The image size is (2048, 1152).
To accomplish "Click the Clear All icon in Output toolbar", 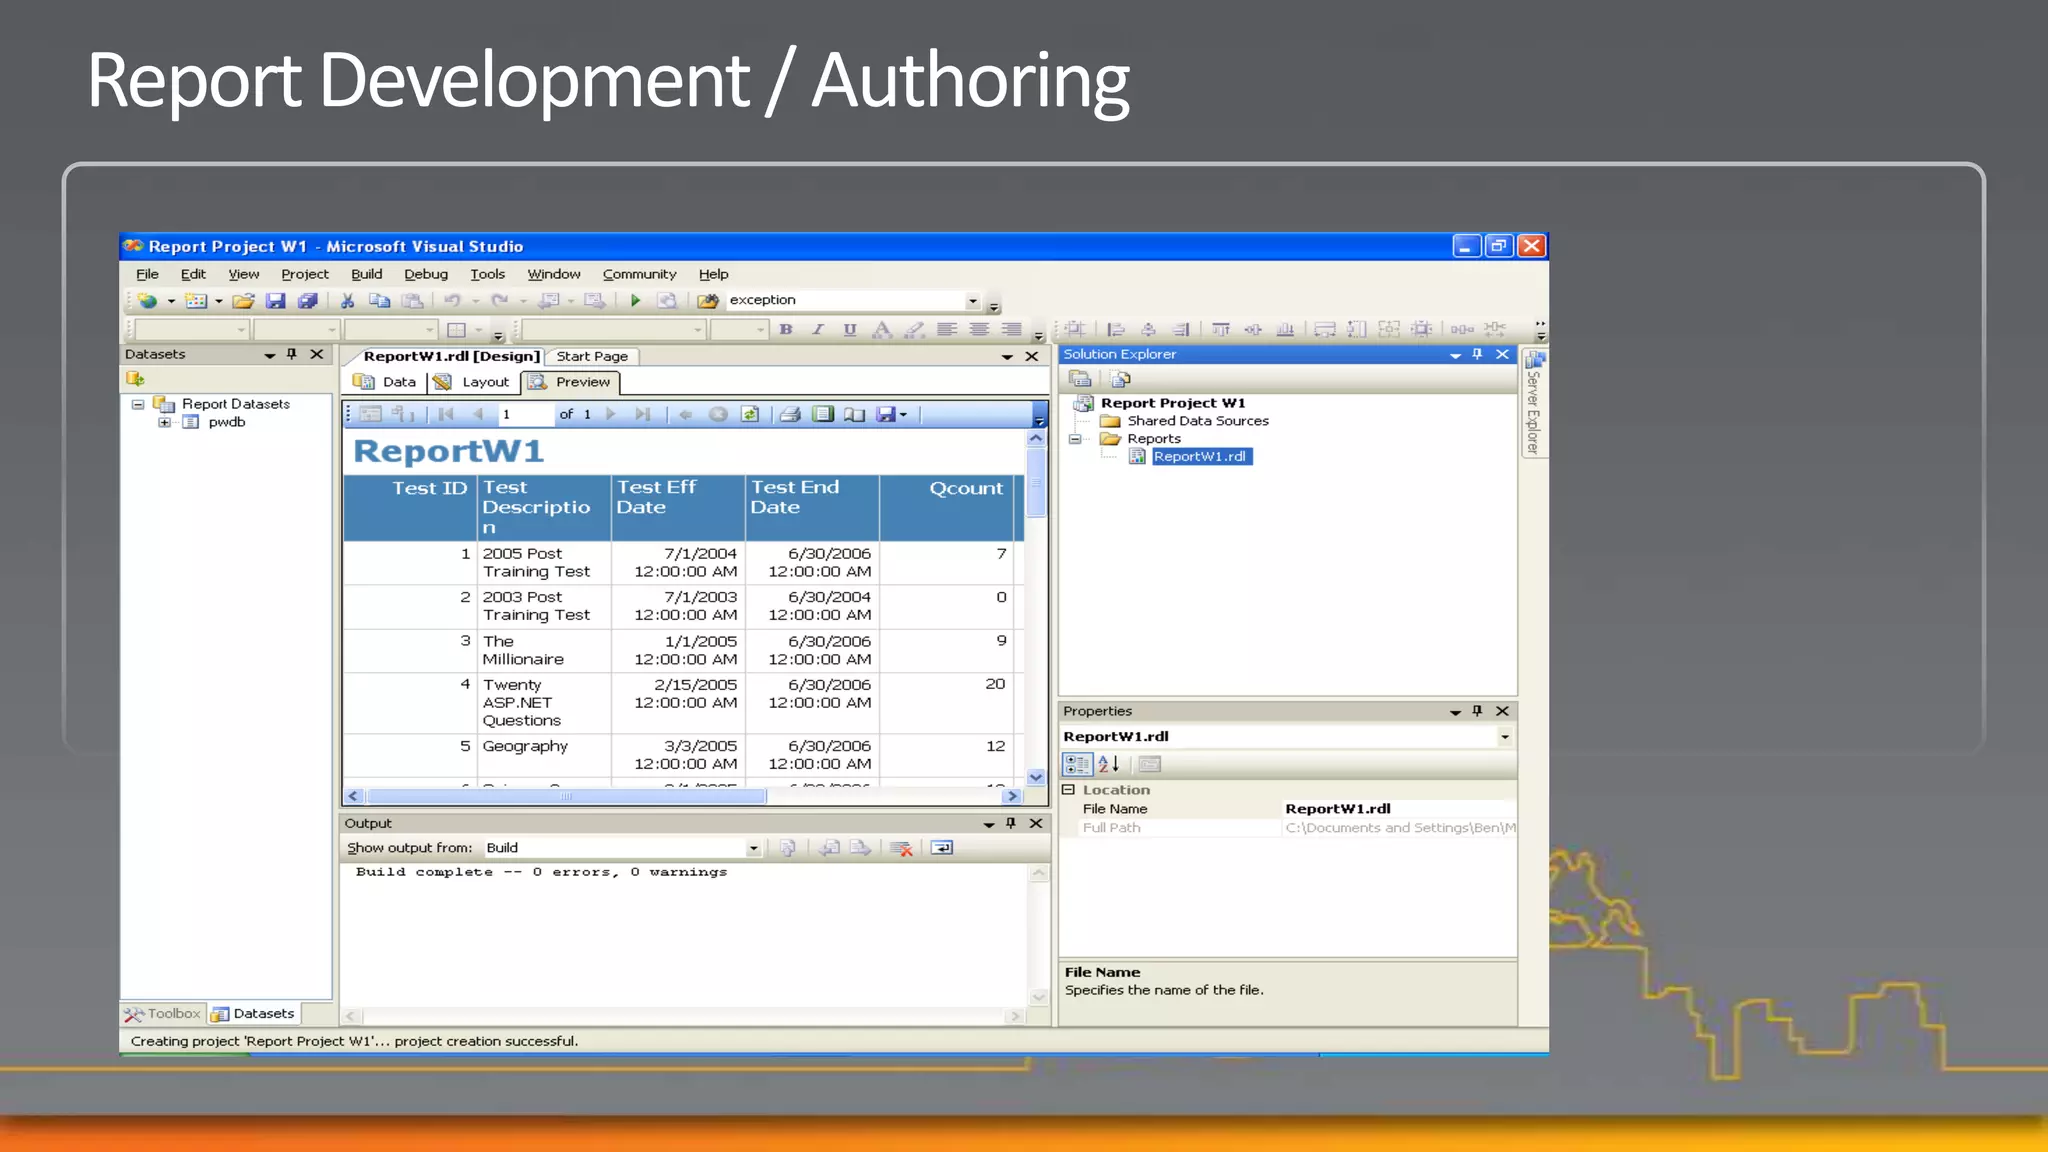I will [901, 848].
